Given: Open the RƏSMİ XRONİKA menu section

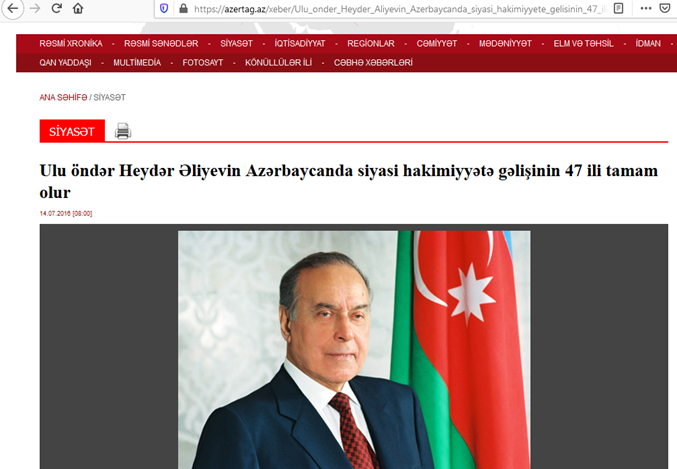Looking at the screenshot, I should [x=71, y=44].
